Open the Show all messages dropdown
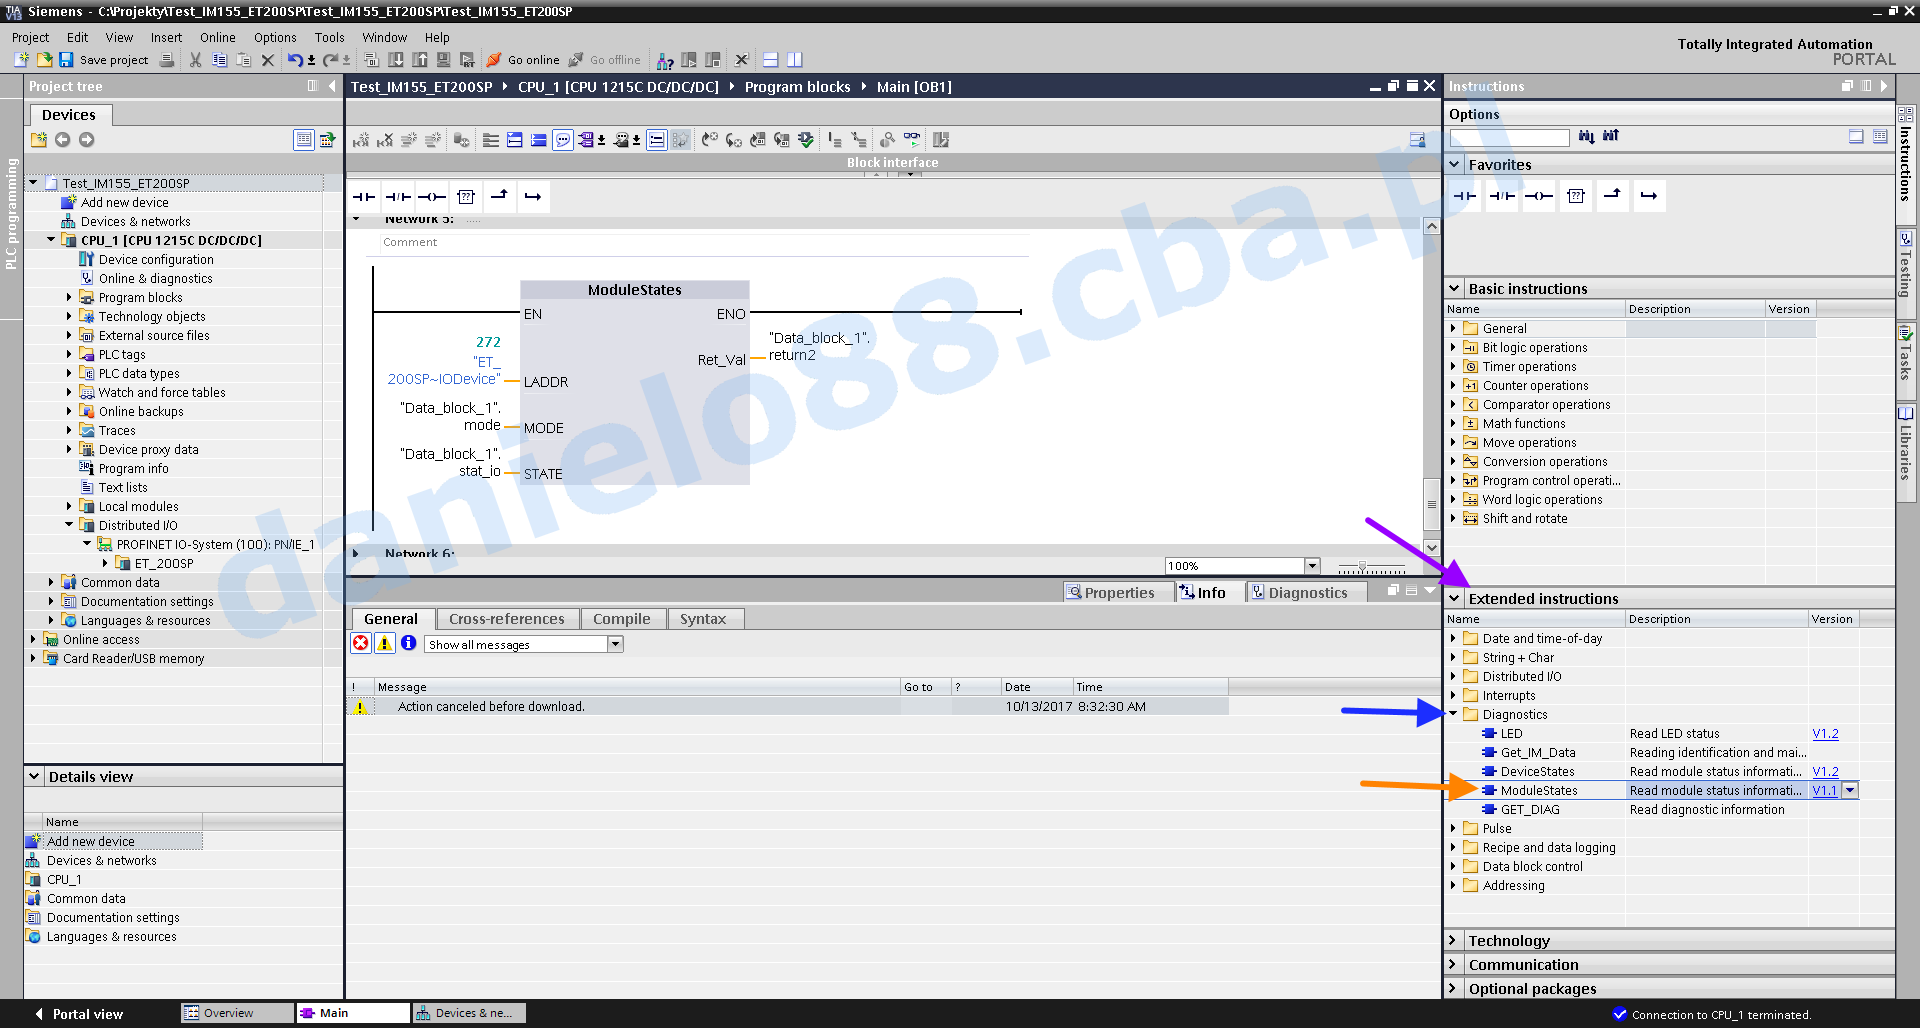Image resolution: width=1920 pixels, height=1028 pixels. [x=616, y=644]
